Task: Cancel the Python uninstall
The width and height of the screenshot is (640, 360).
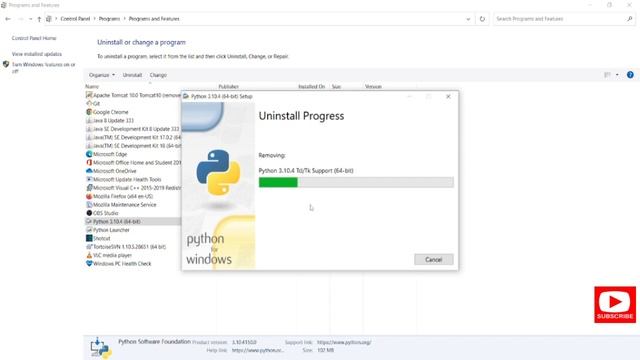Action: (x=433, y=260)
